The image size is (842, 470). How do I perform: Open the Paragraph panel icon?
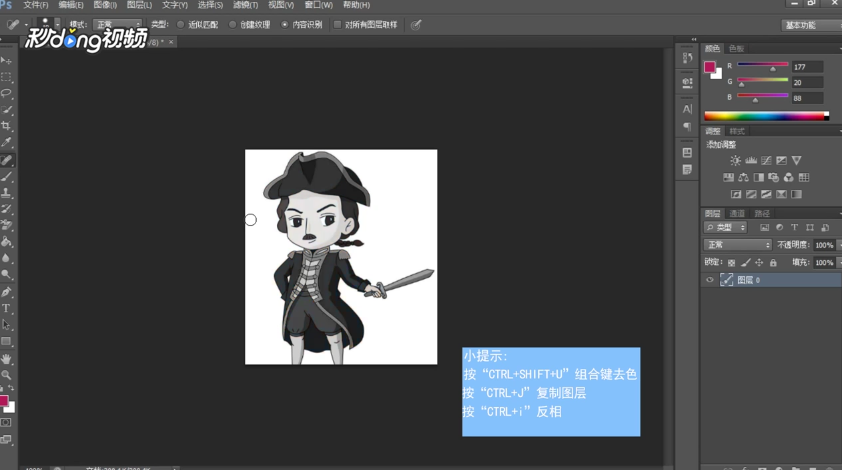point(687,126)
